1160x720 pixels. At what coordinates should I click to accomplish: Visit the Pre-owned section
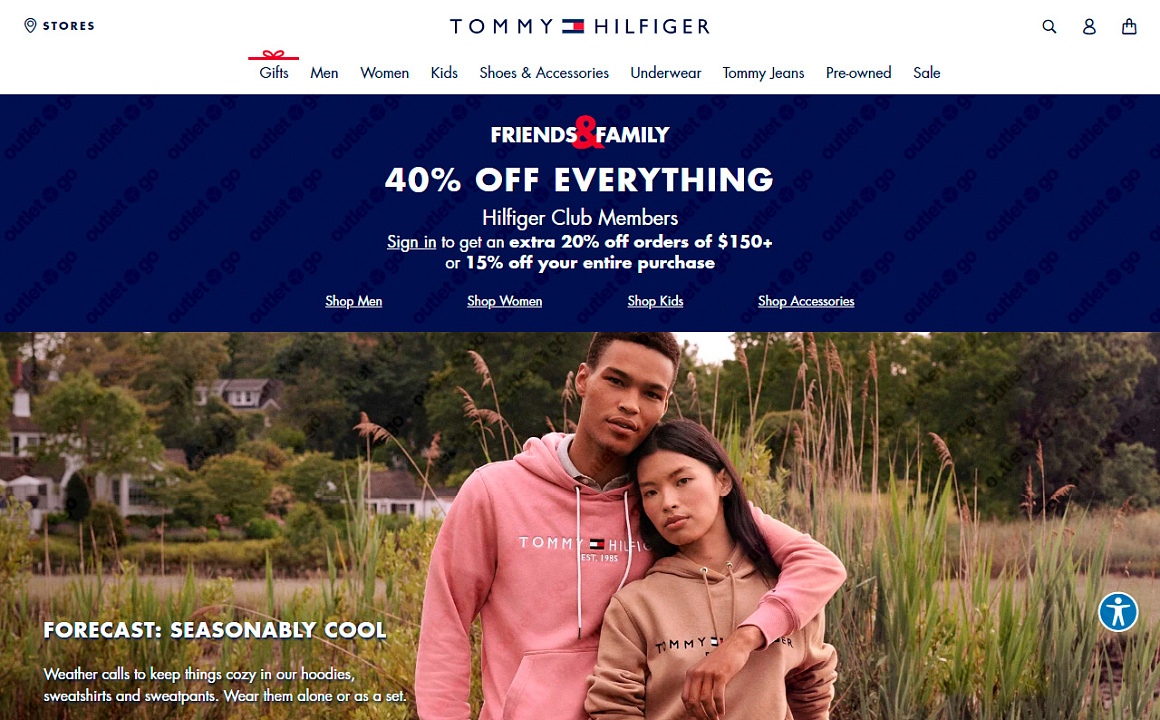(x=858, y=73)
